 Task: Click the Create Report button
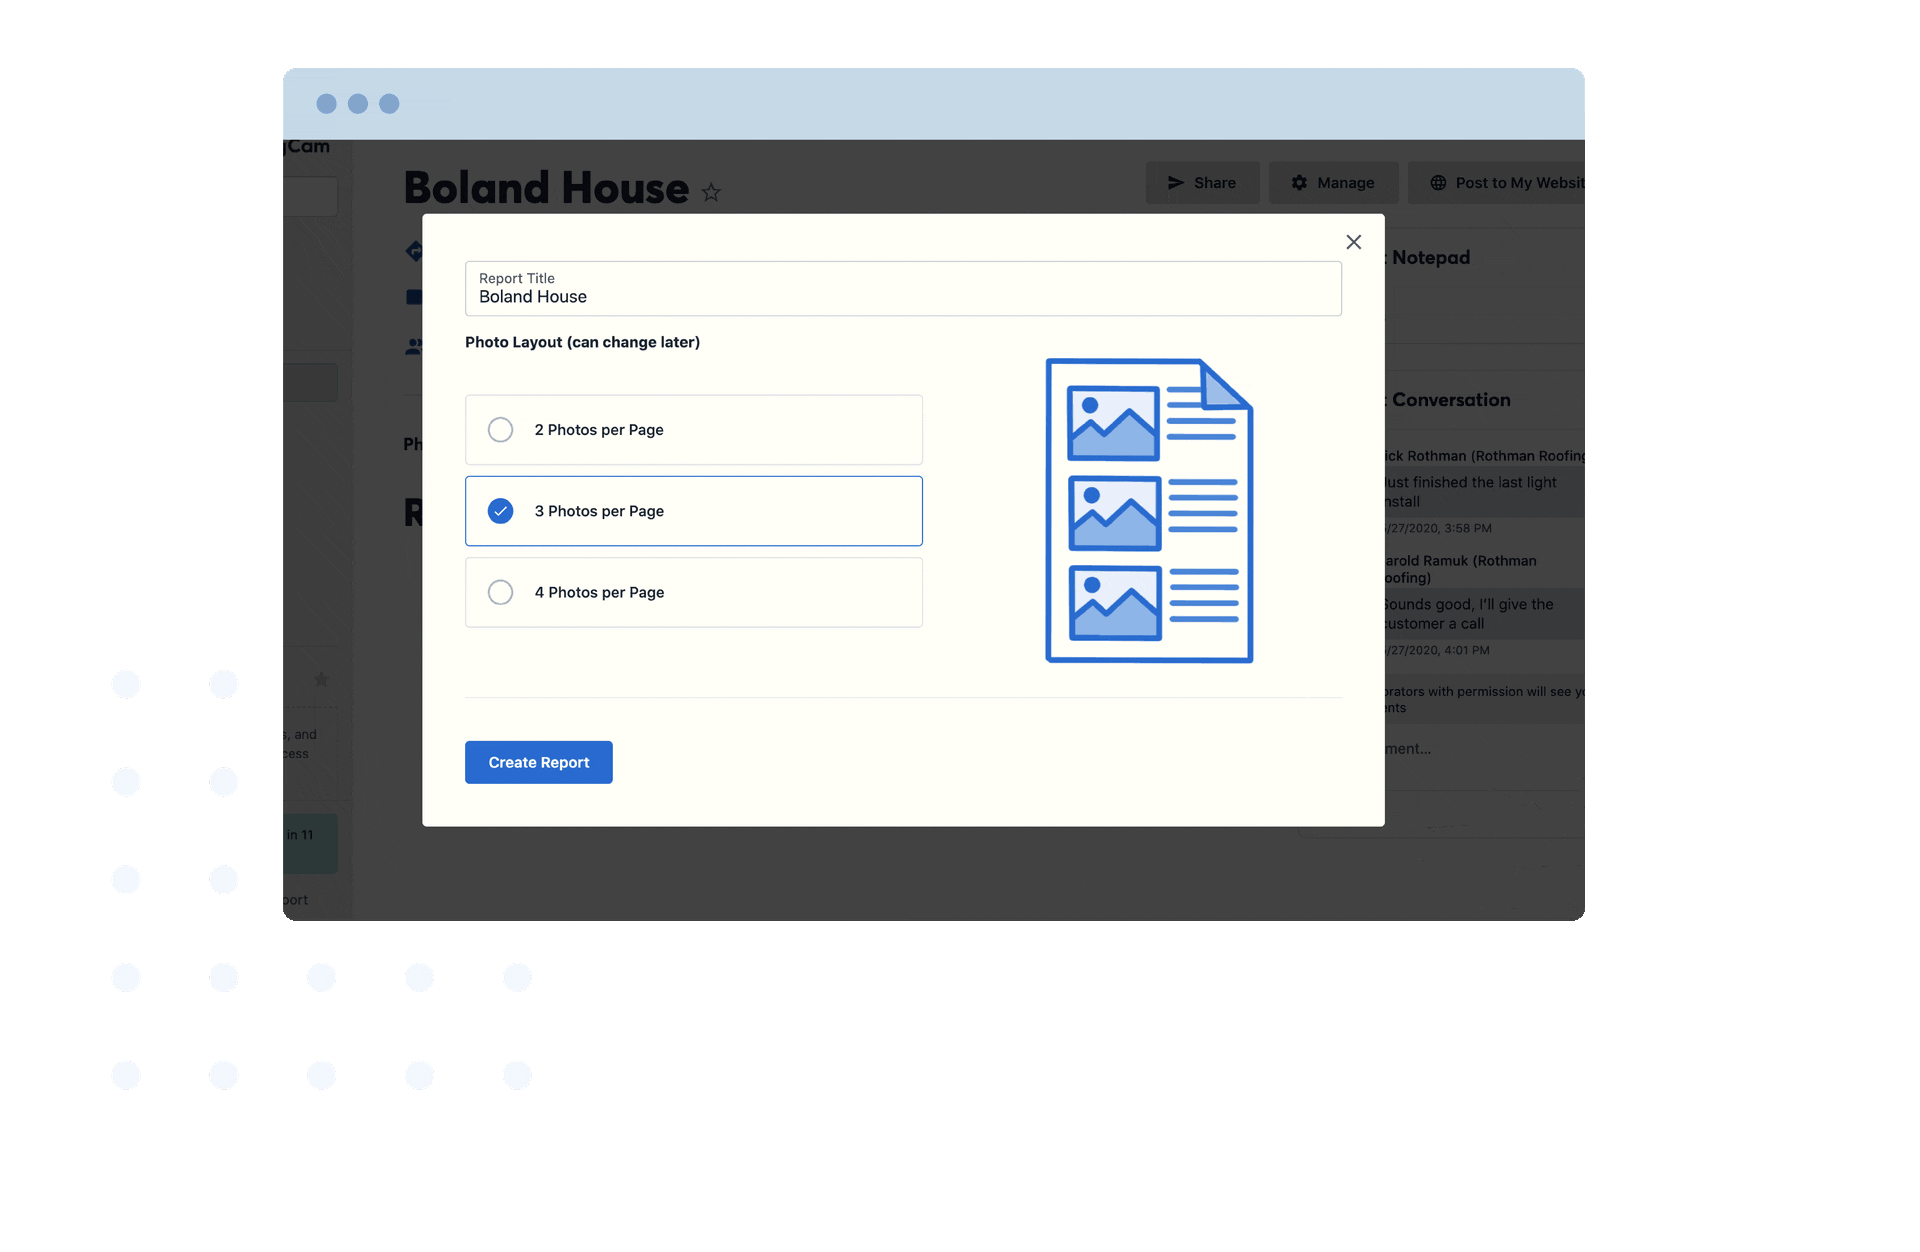point(538,762)
